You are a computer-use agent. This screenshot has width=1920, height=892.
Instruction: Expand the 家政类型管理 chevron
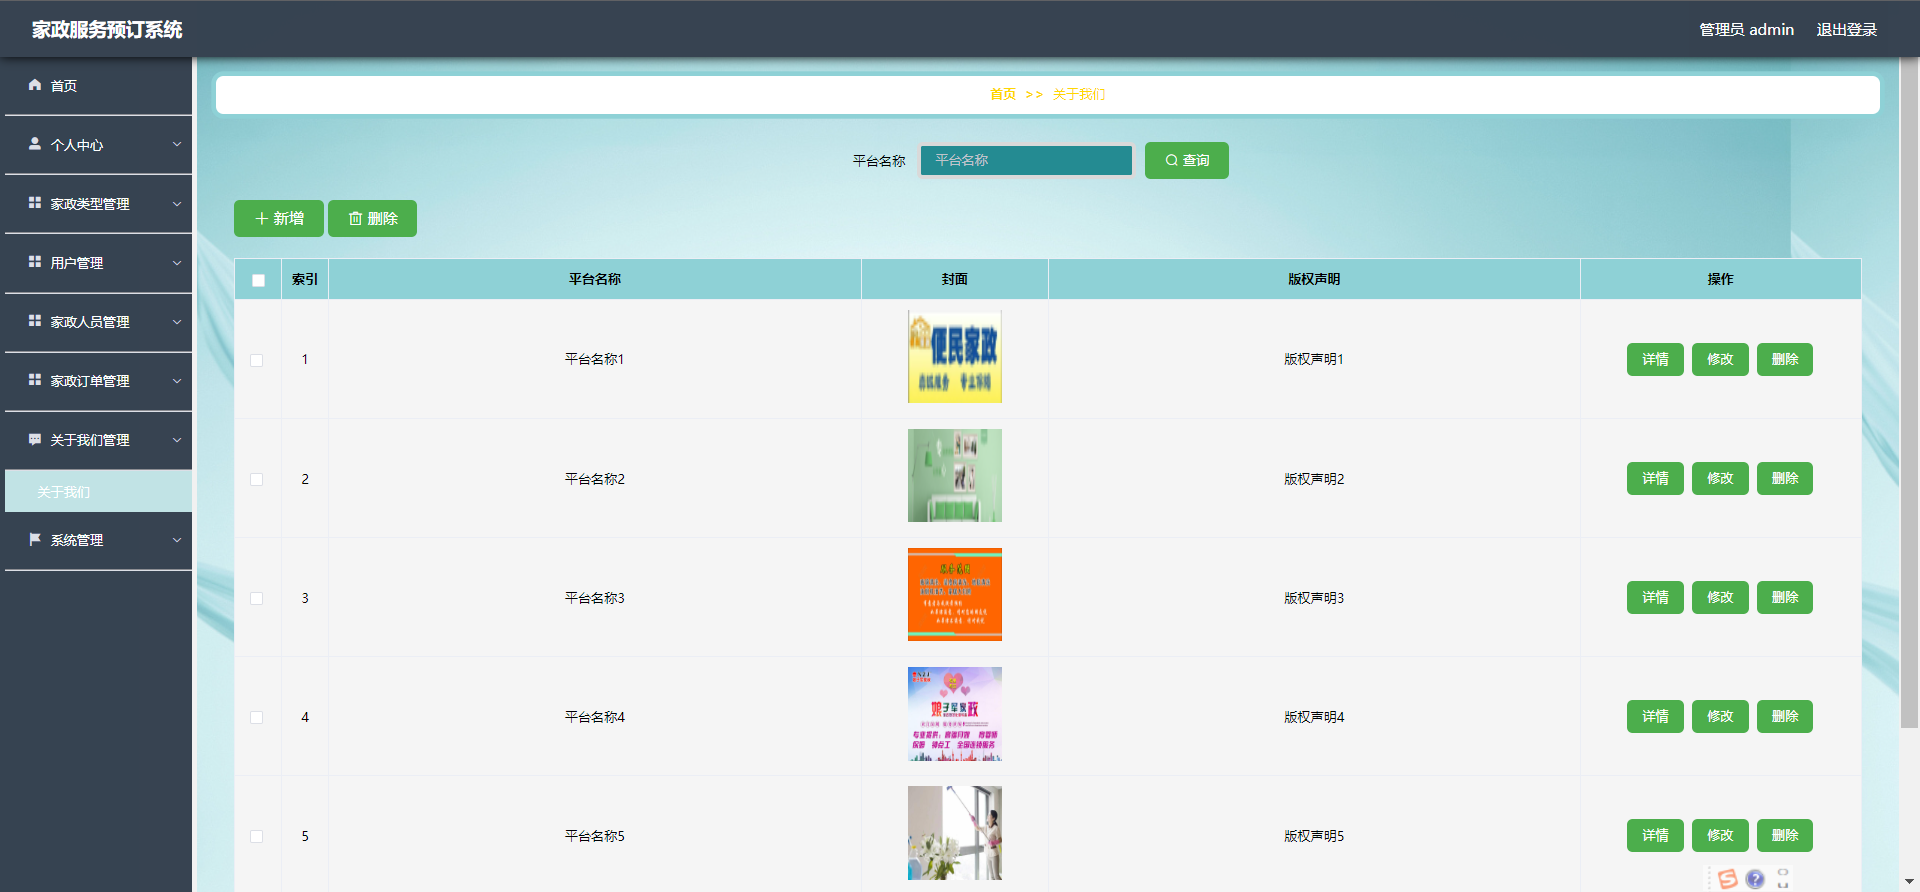177,203
